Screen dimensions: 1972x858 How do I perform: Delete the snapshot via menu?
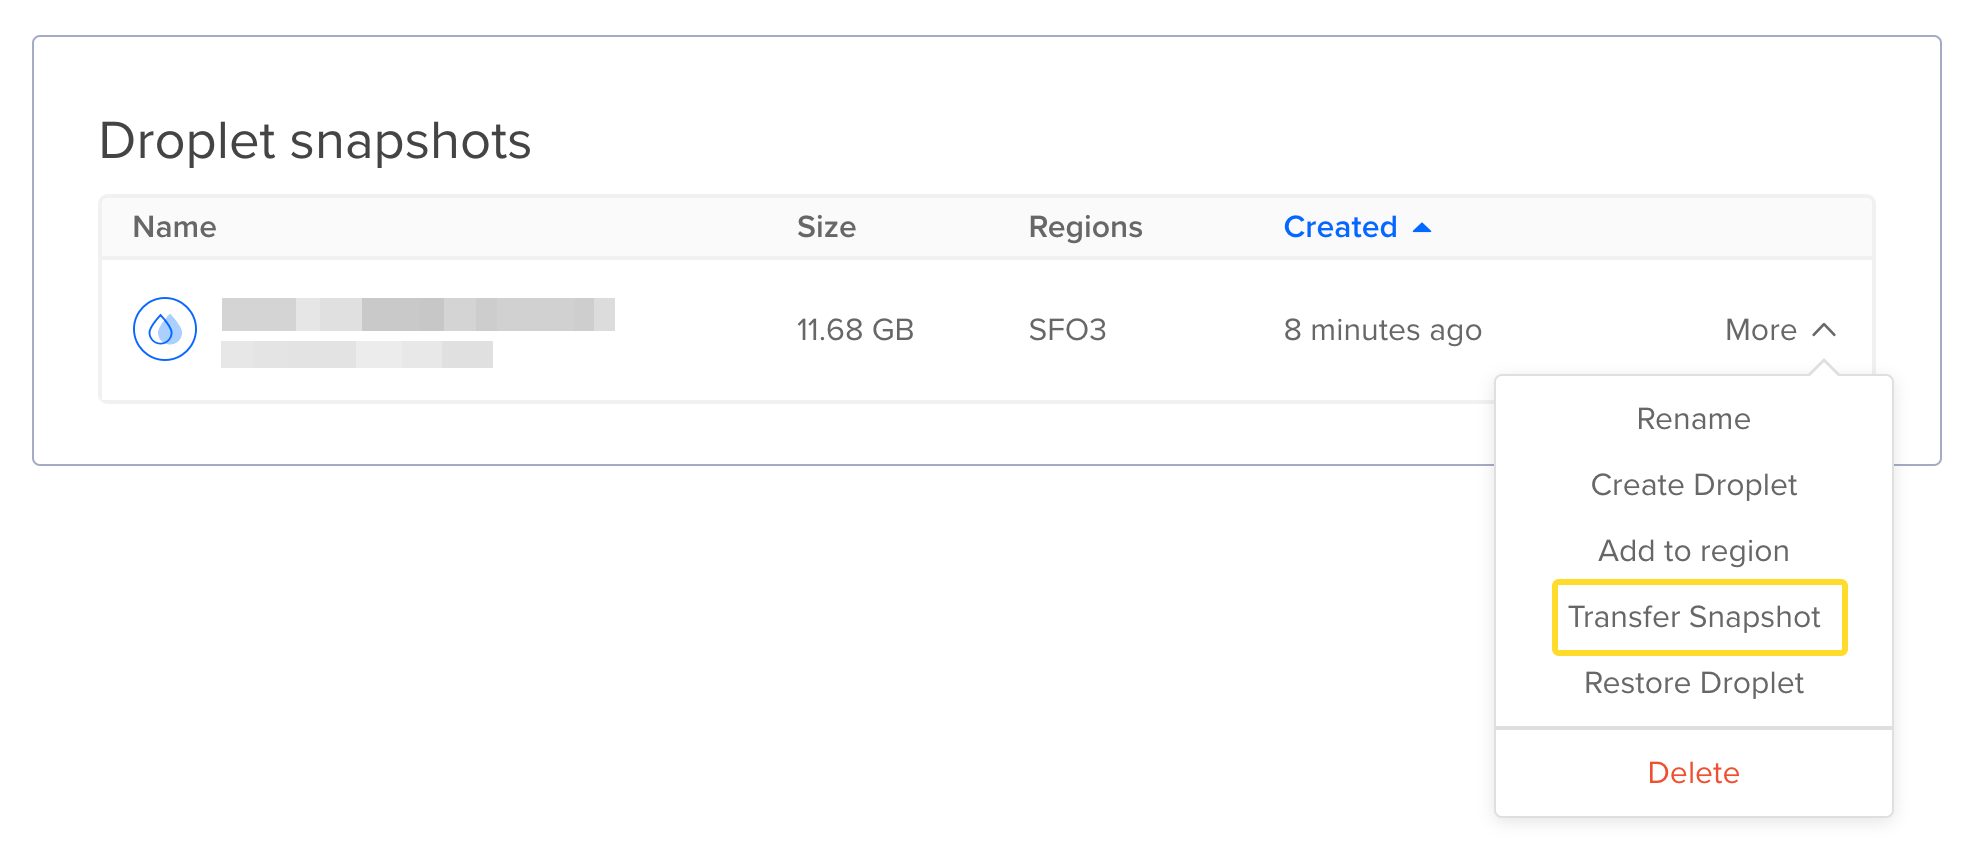point(1693,773)
